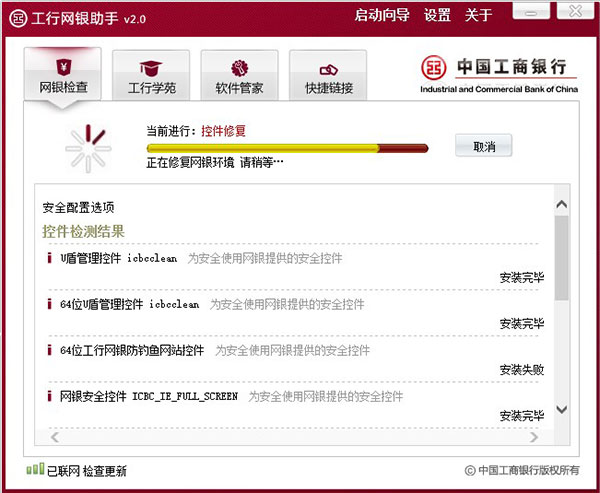The image size is (600, 493).
Task: Click the scroll up arrow of the list
Action: click(x=561, y=204)
